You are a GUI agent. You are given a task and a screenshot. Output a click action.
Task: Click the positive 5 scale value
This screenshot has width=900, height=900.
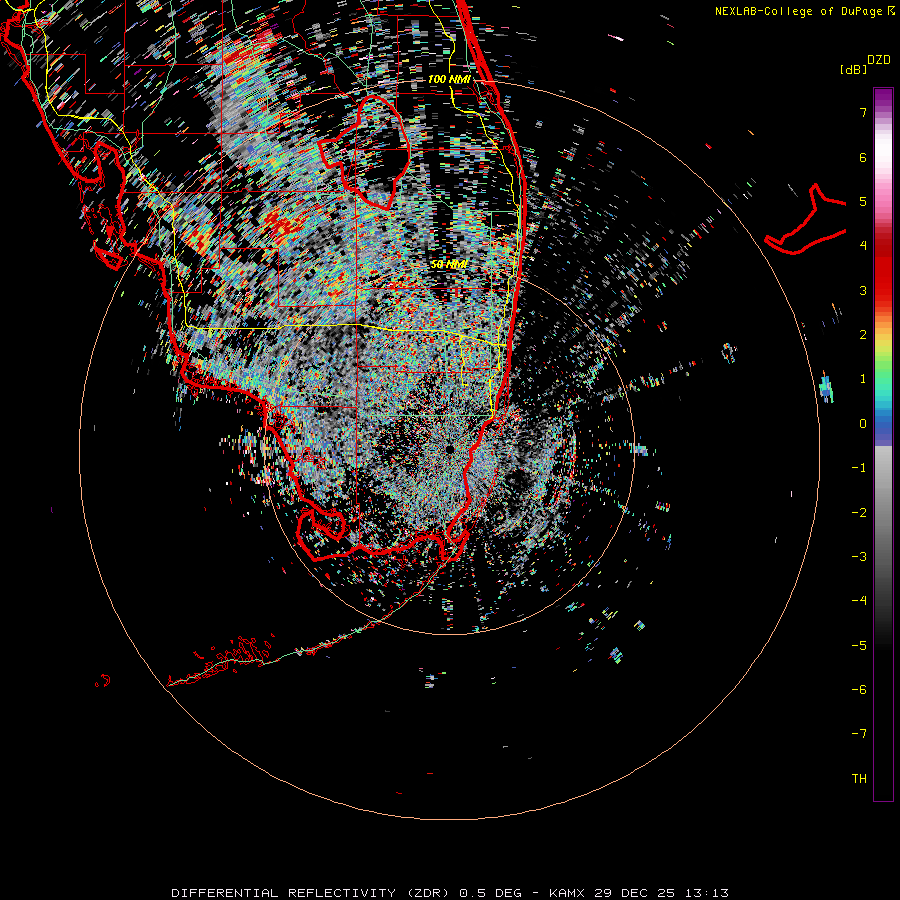coord(863,201)
